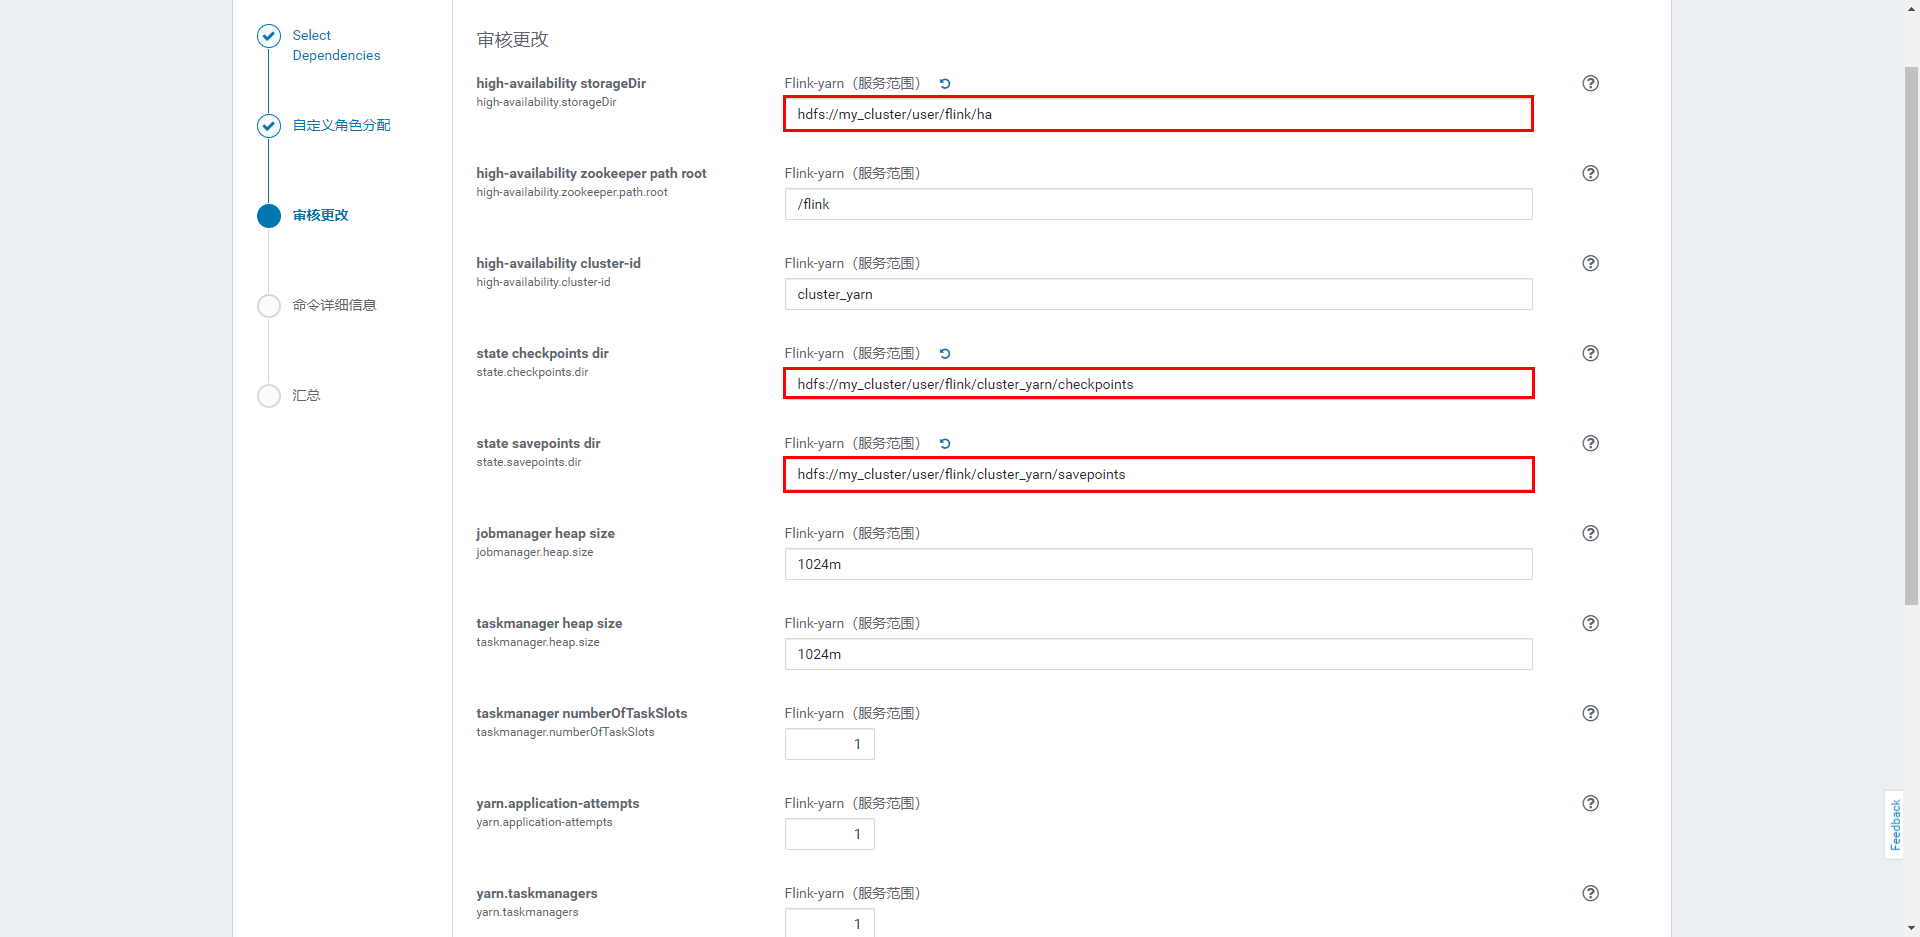Viewport: 1920px width, 937px height.
Task: Open help for yarn.application-attempts
Action: [1590, 803]
